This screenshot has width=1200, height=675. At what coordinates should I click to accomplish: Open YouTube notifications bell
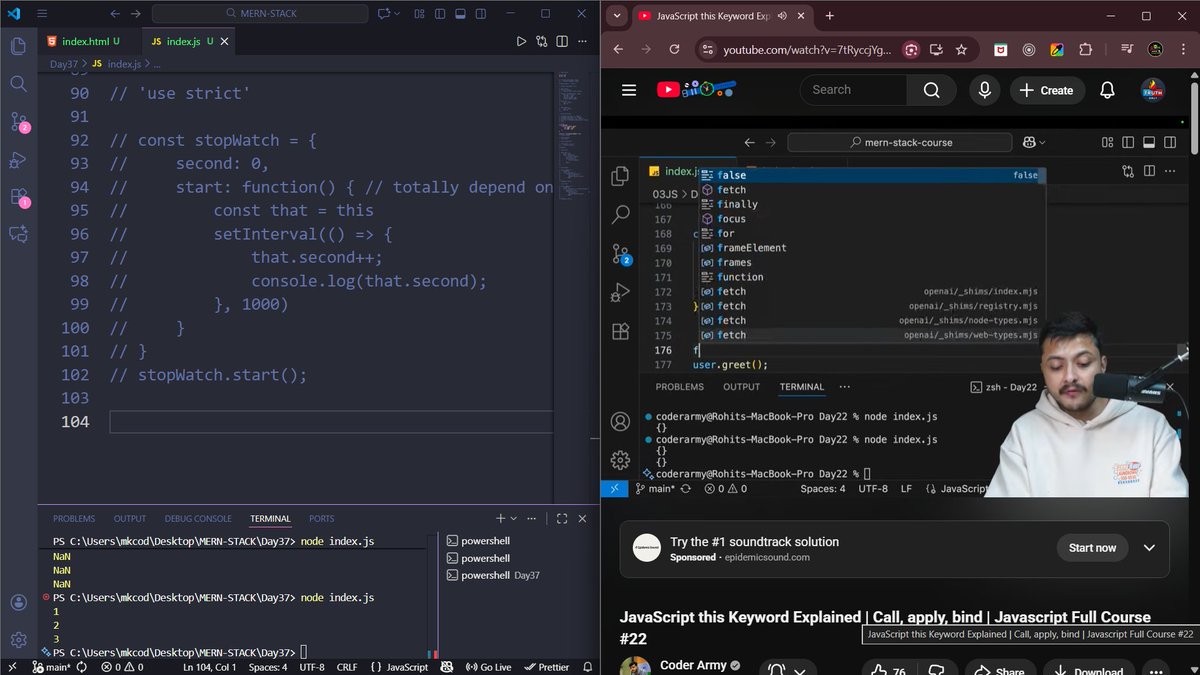point(1107,90)
